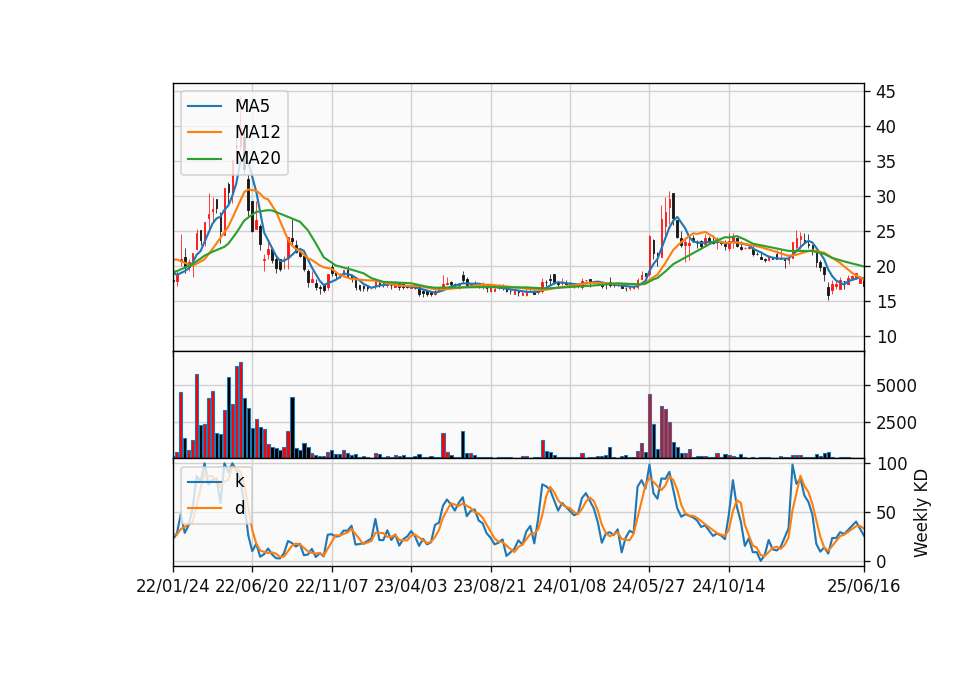Click the price axis value 35
960x690 pixels.
[x=885, y=162]
